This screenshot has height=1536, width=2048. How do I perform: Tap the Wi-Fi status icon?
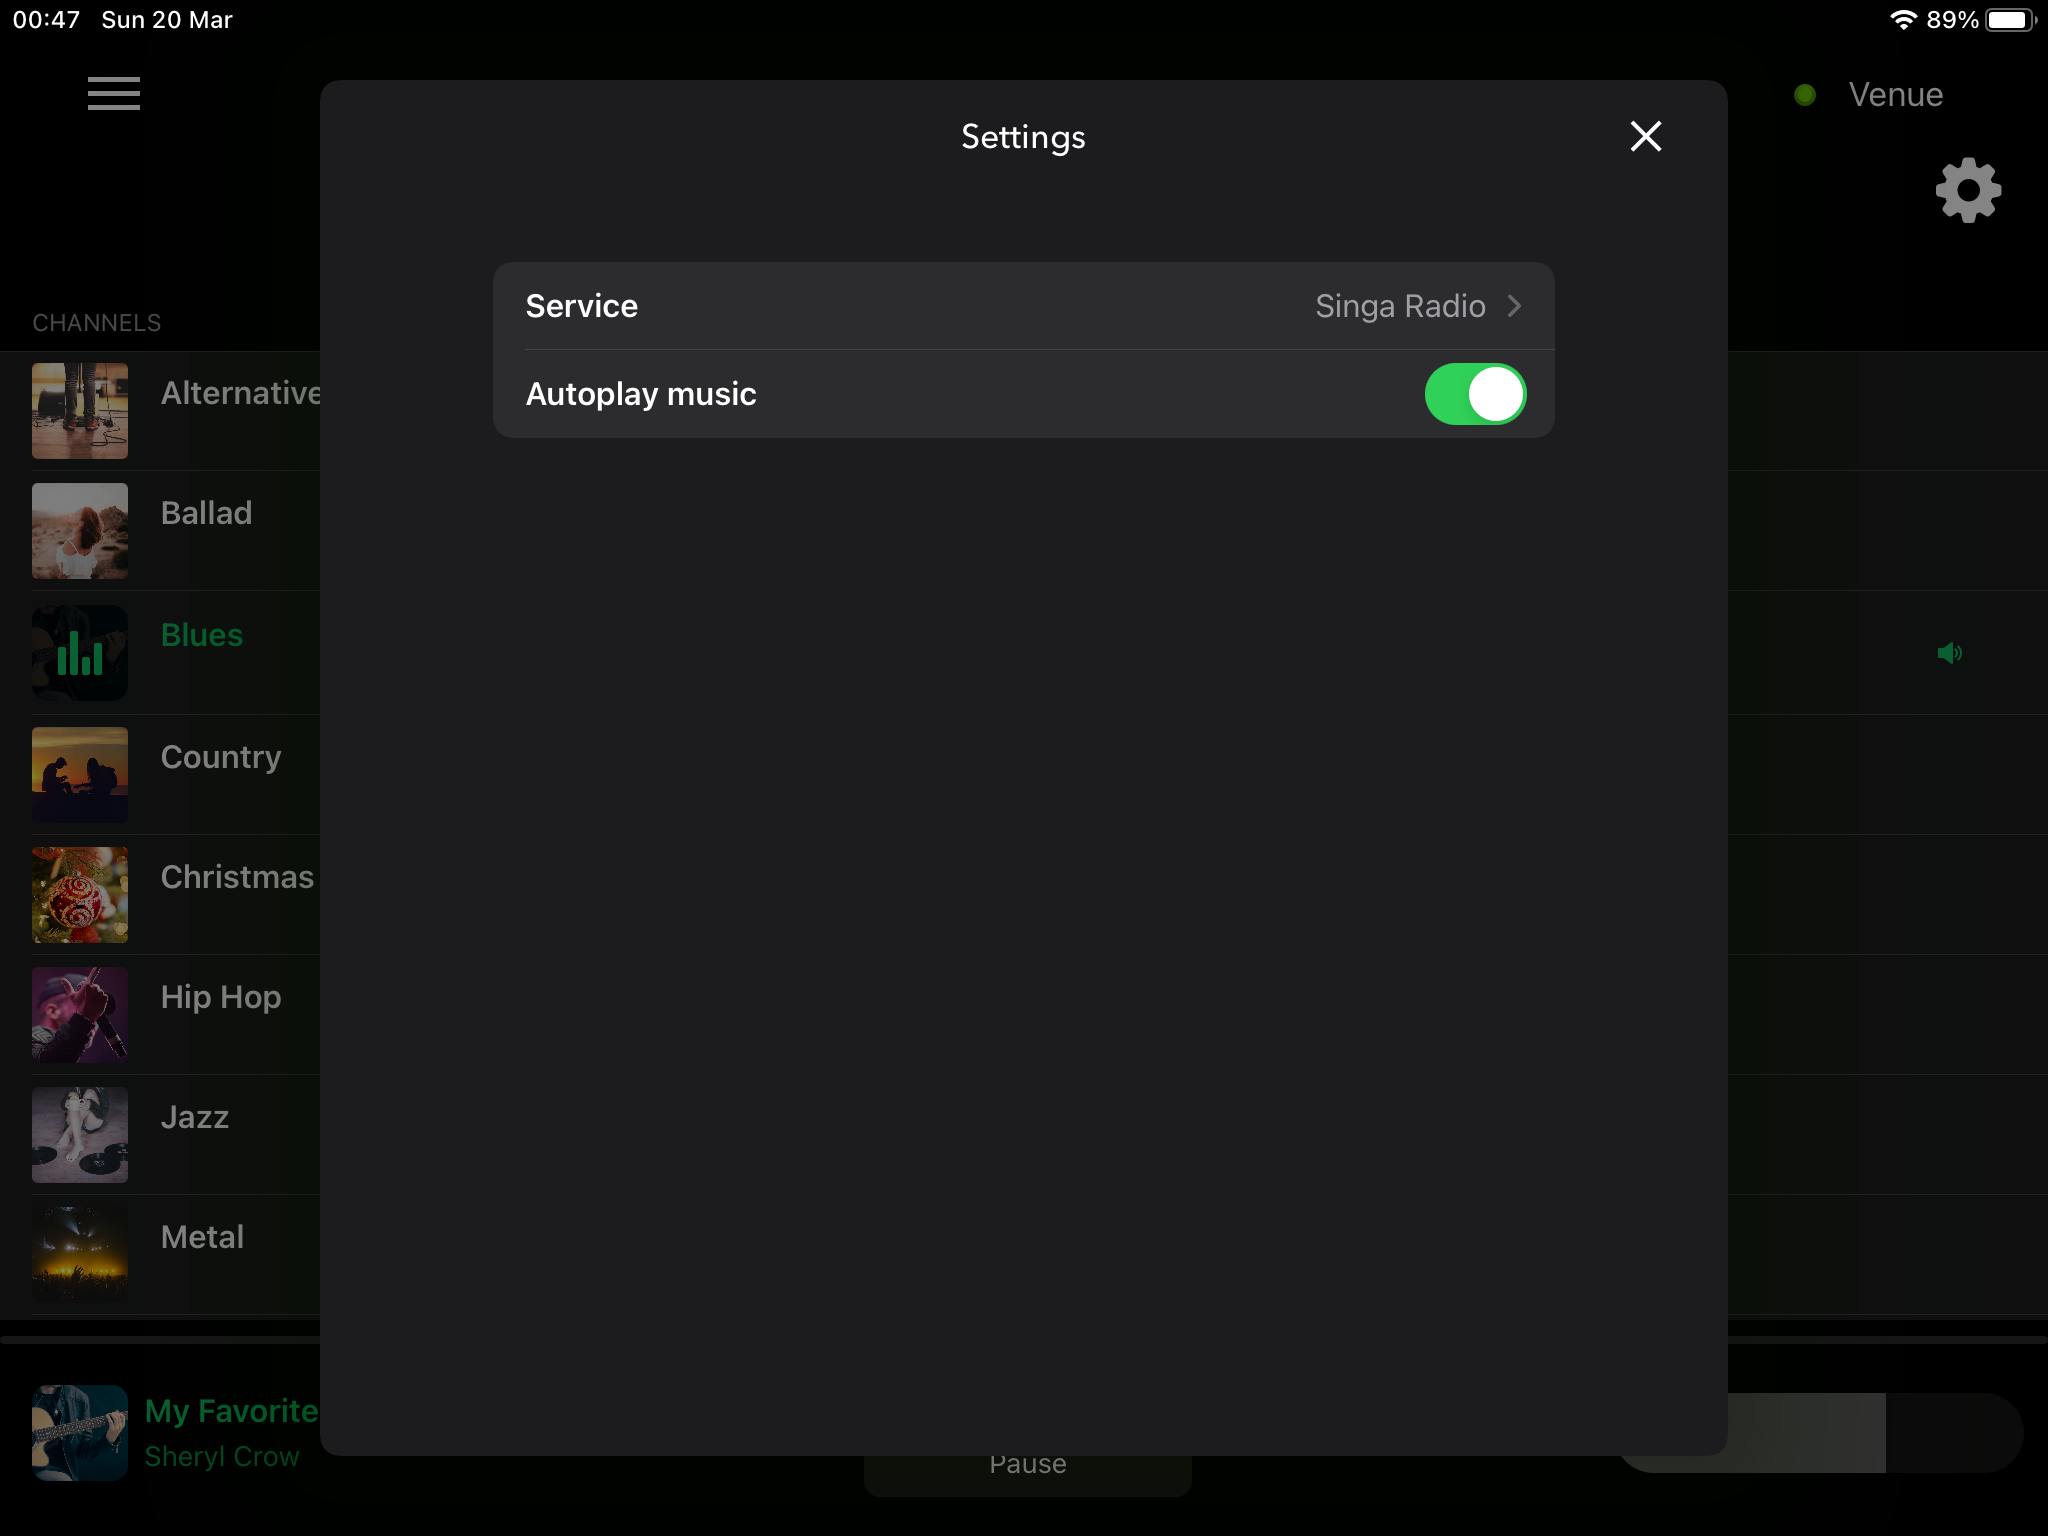click(1902, 20)
